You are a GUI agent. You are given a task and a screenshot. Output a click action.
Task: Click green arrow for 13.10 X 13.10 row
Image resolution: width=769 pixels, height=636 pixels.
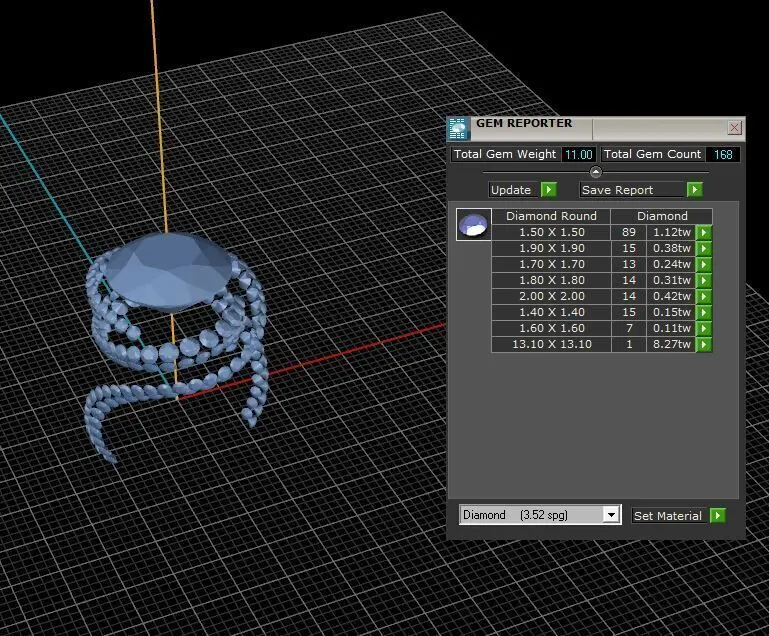[704, 344]
